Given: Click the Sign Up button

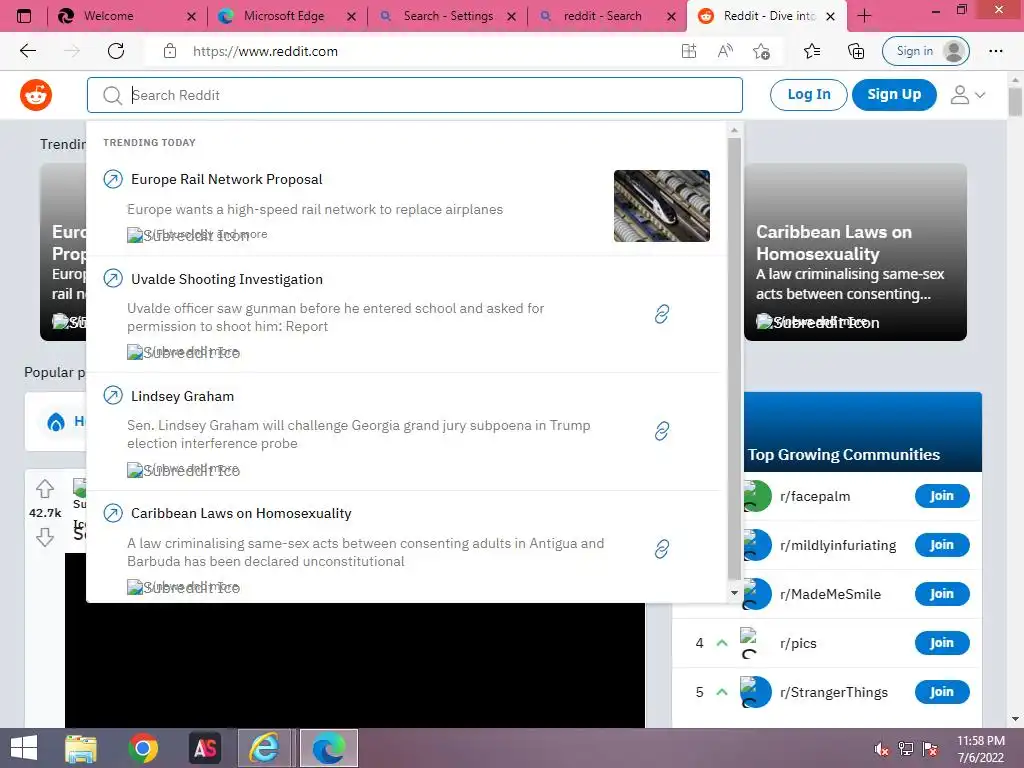Looking at the screenshot, I should click(x=894, y=95).
